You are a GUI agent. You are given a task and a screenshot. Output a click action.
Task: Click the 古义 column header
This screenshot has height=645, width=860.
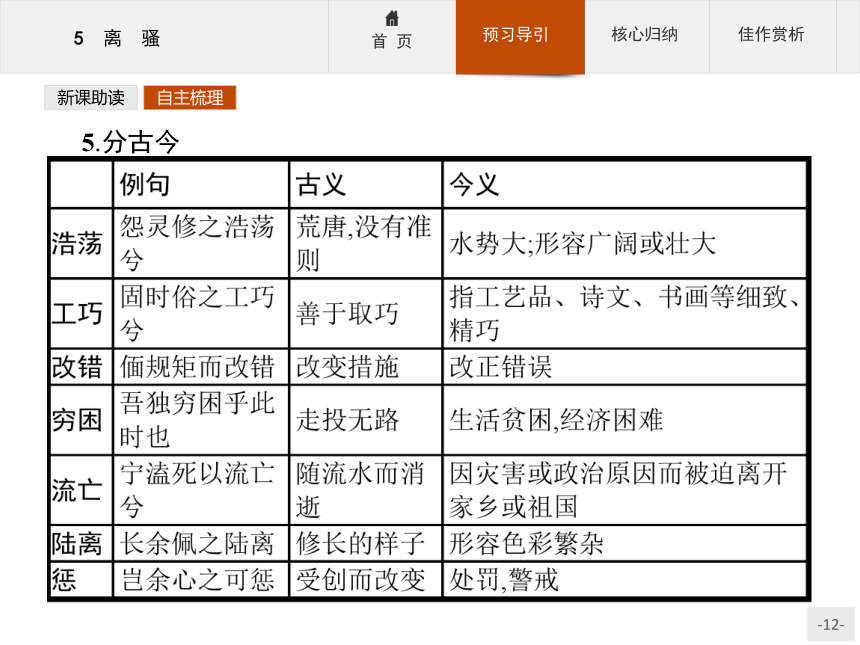(321, 184)
